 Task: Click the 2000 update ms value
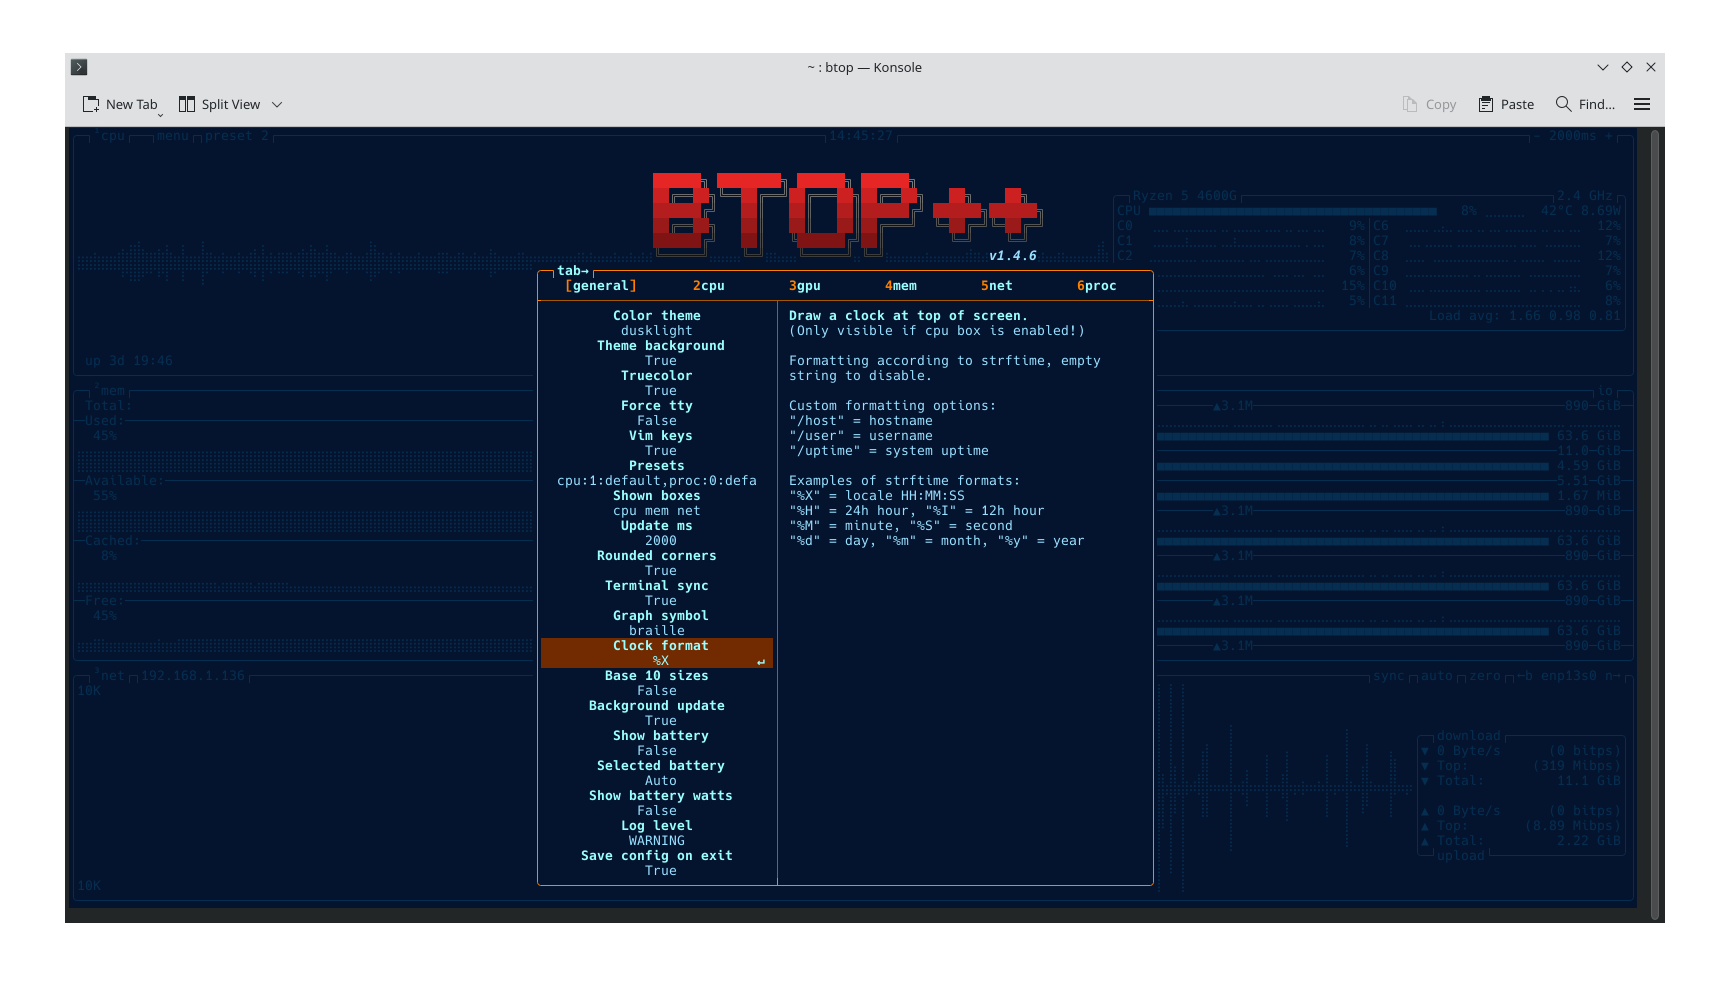coord(661,541)
